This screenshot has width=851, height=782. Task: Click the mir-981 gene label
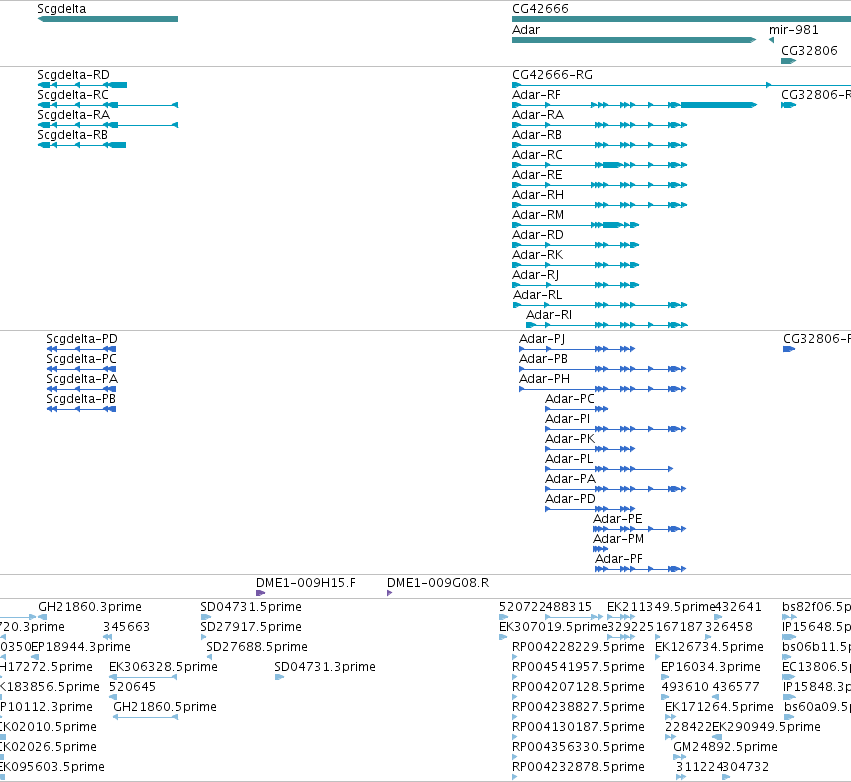[x=793, y=30]
